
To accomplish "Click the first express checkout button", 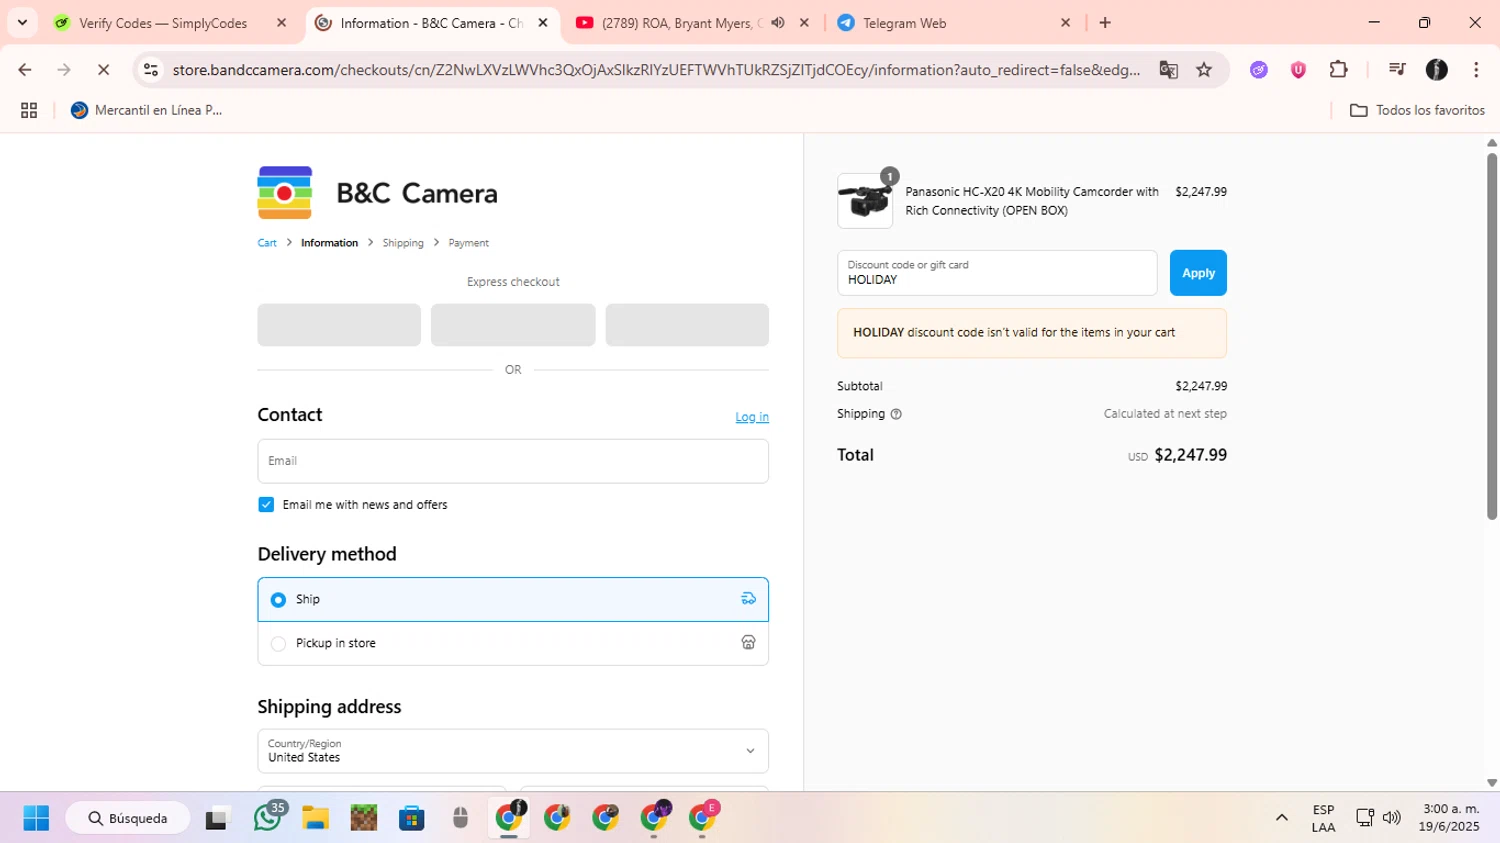I will [339, 325].
